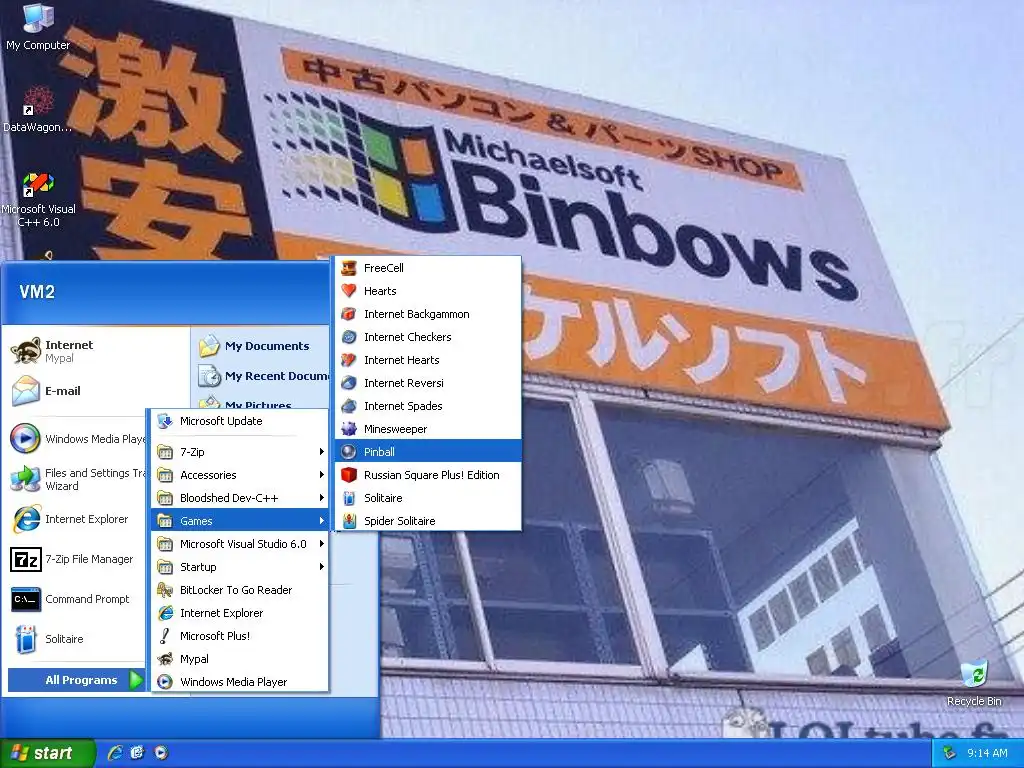1024x768 pixels.
Task: Open Microsoft Plus! entry
Action: (x=240, y=636)
